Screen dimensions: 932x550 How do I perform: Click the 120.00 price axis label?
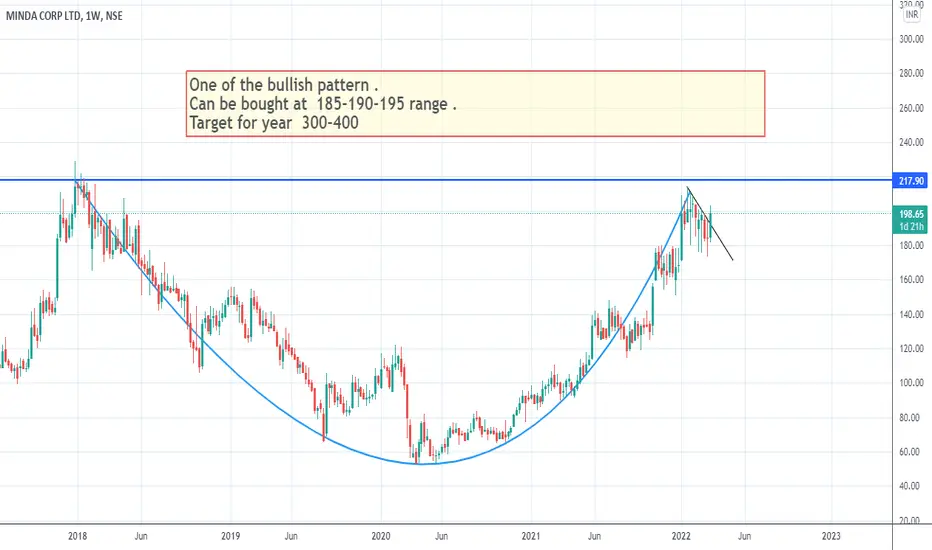912,348
